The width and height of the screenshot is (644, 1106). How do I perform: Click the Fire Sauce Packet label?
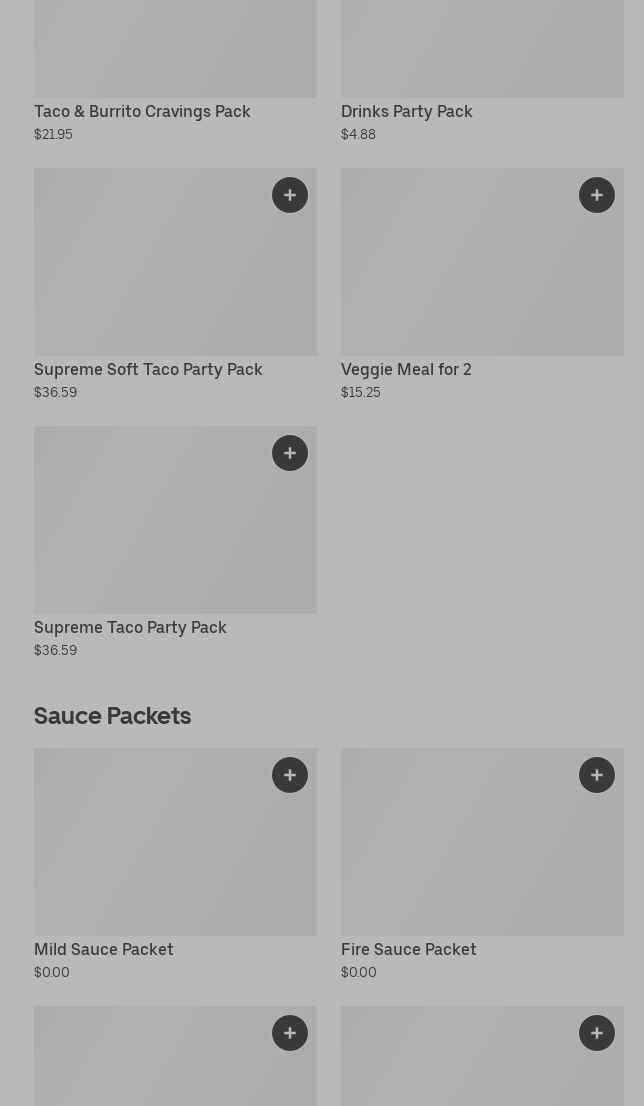click(408, 950)
